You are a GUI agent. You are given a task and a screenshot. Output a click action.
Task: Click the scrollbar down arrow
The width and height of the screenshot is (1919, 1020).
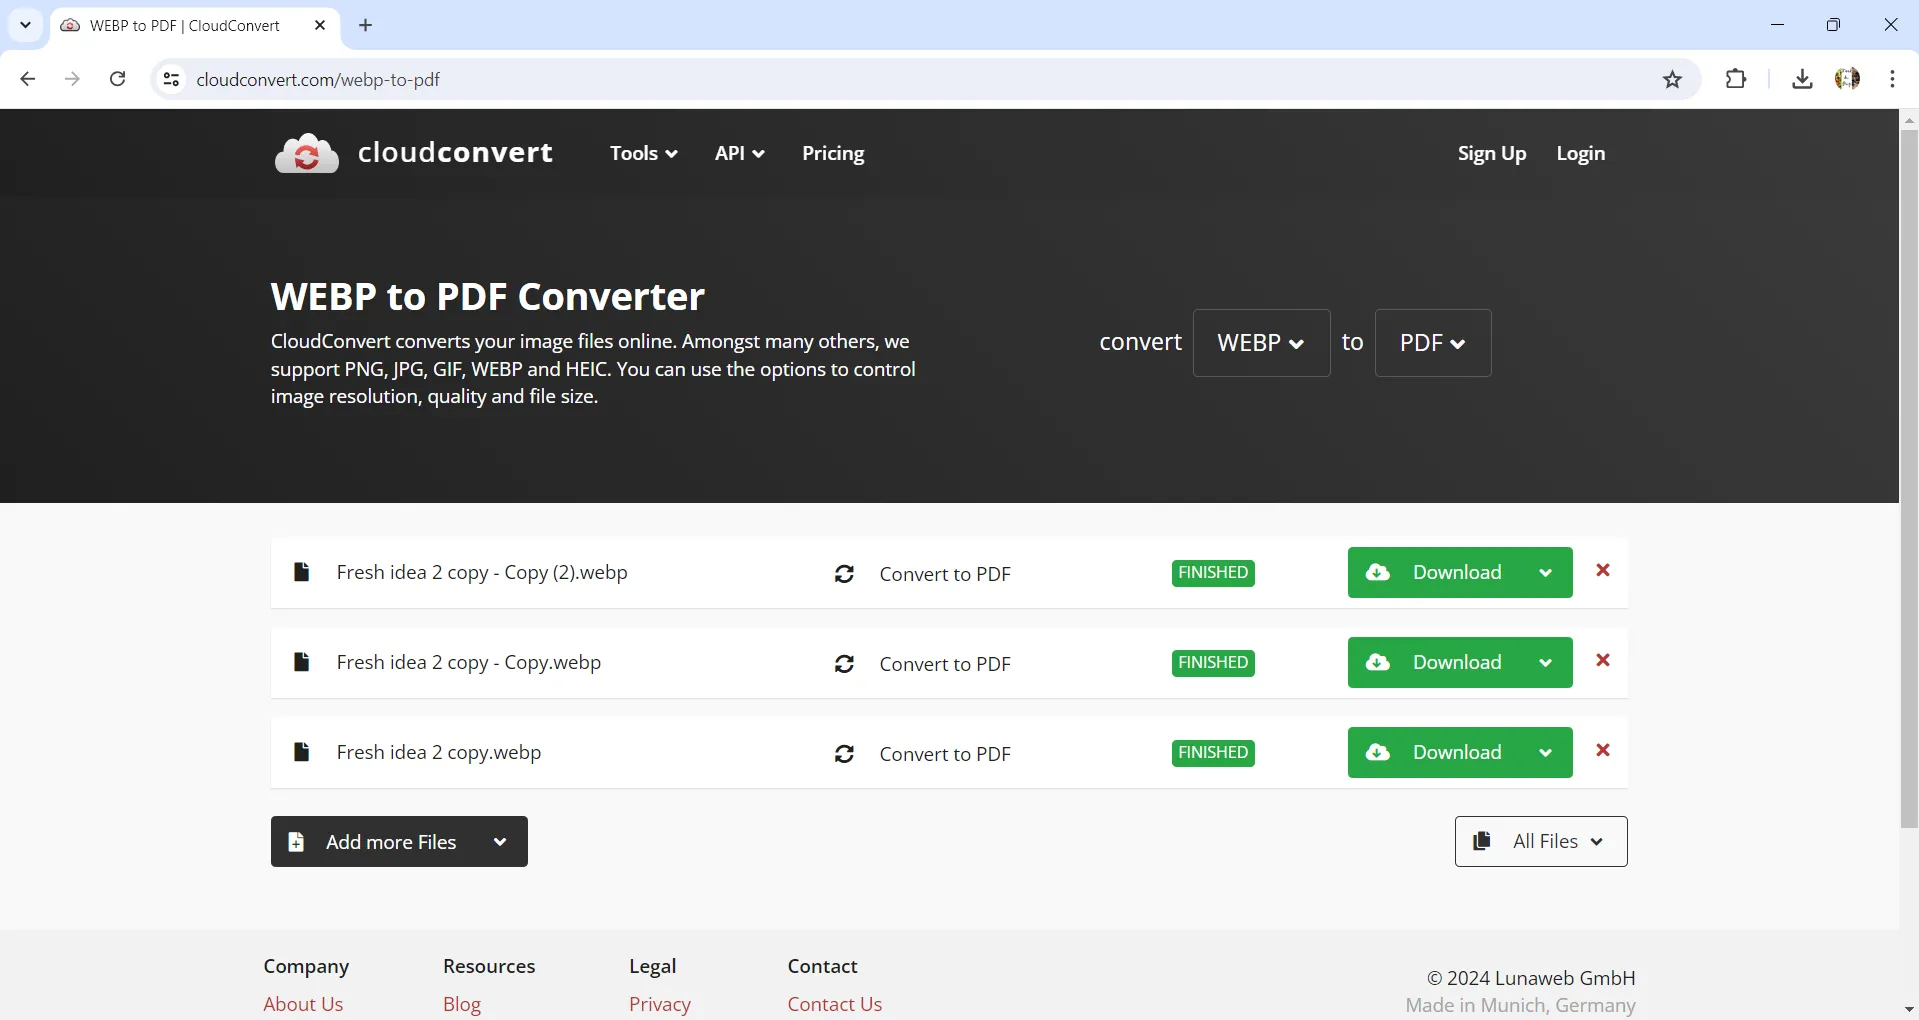(1909, 1010)
